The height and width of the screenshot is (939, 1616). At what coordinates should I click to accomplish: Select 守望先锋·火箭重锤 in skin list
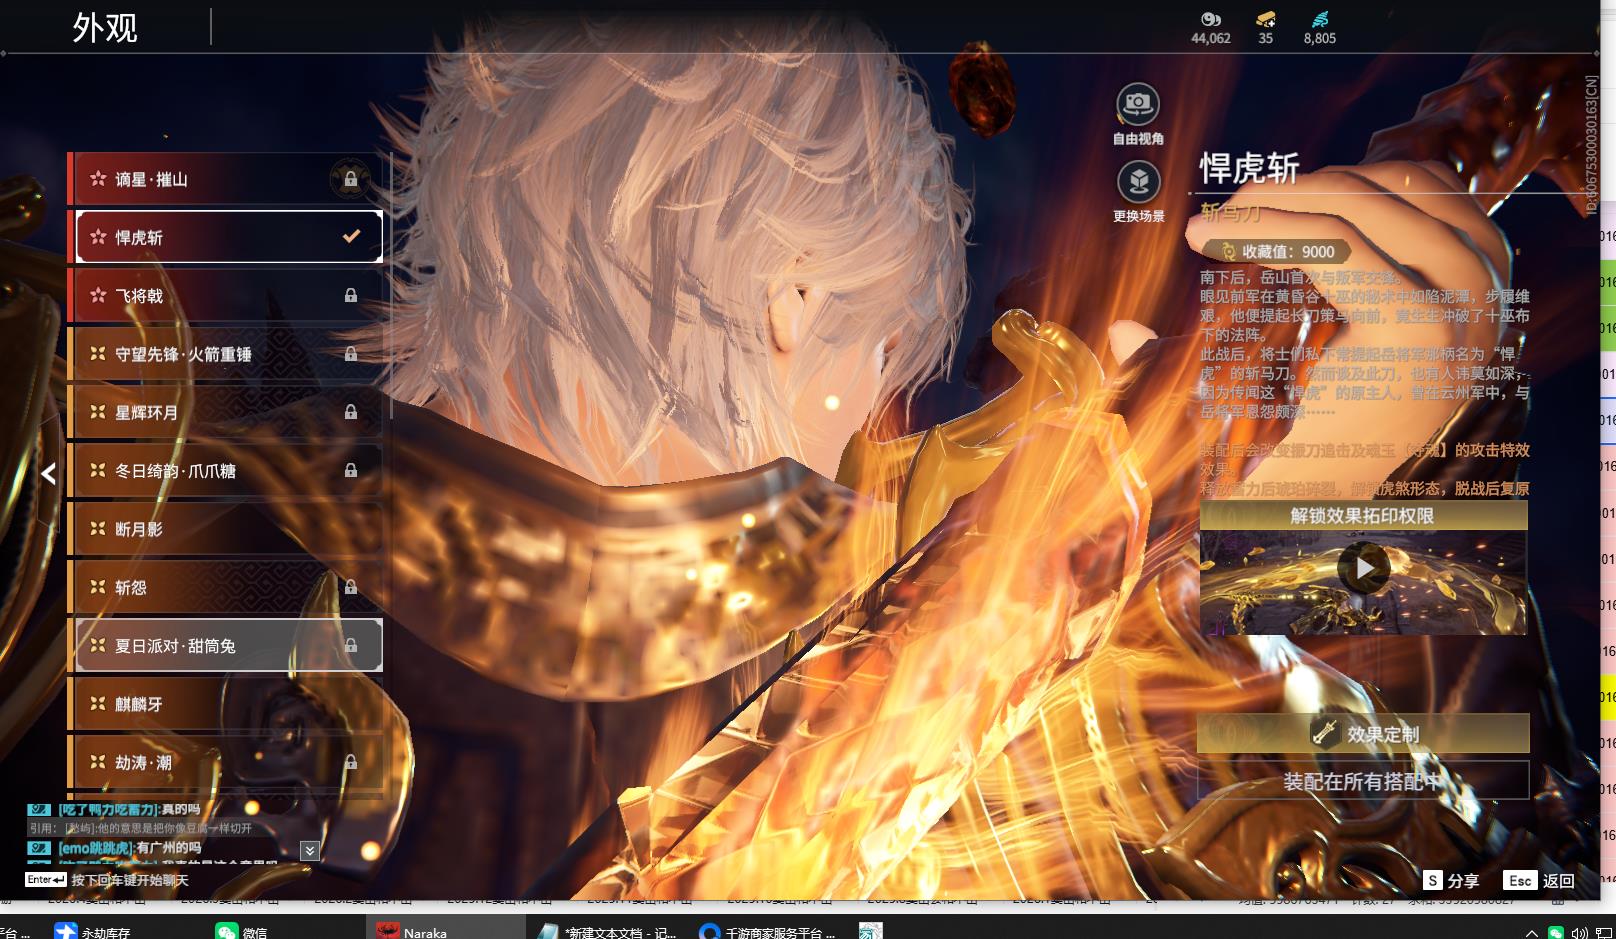[225, 354]
